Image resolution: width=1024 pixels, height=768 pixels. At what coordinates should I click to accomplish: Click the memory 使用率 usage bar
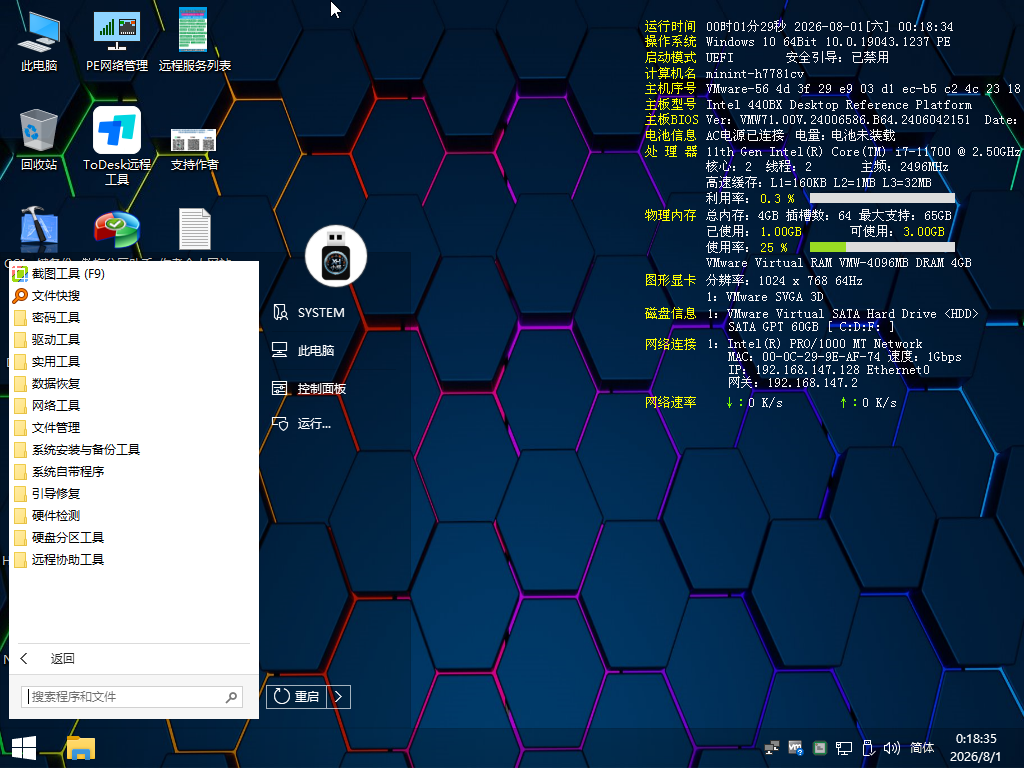882,247
